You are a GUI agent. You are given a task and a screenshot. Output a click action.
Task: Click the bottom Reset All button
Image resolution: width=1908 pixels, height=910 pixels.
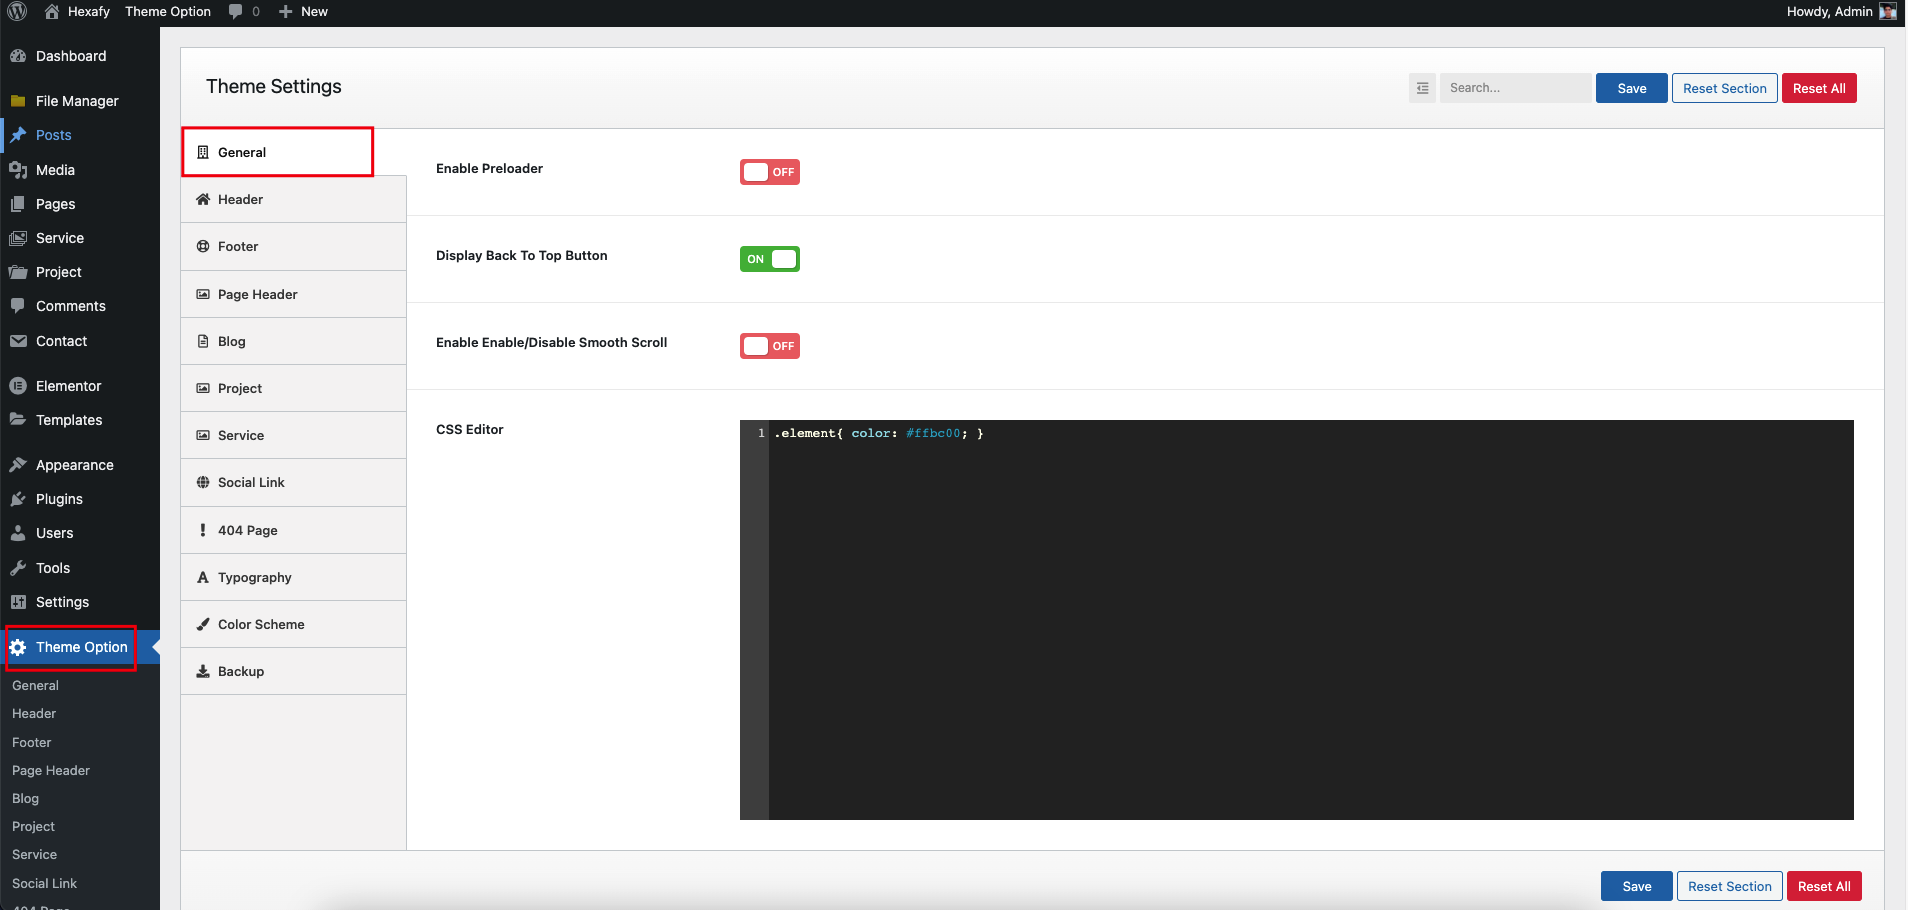(1824, 886)
